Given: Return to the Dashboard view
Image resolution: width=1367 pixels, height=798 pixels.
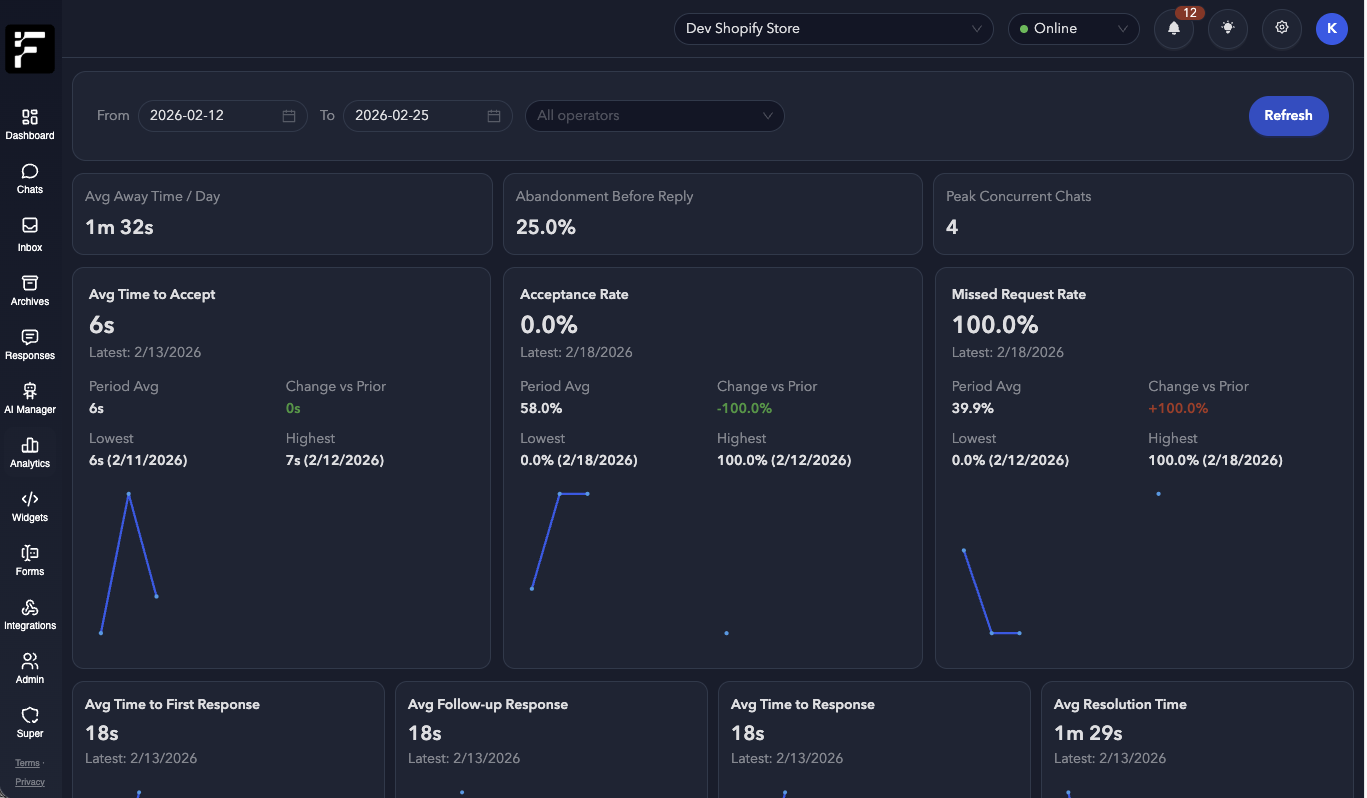Looking at the screenshot, I should [x=29, y=123].
